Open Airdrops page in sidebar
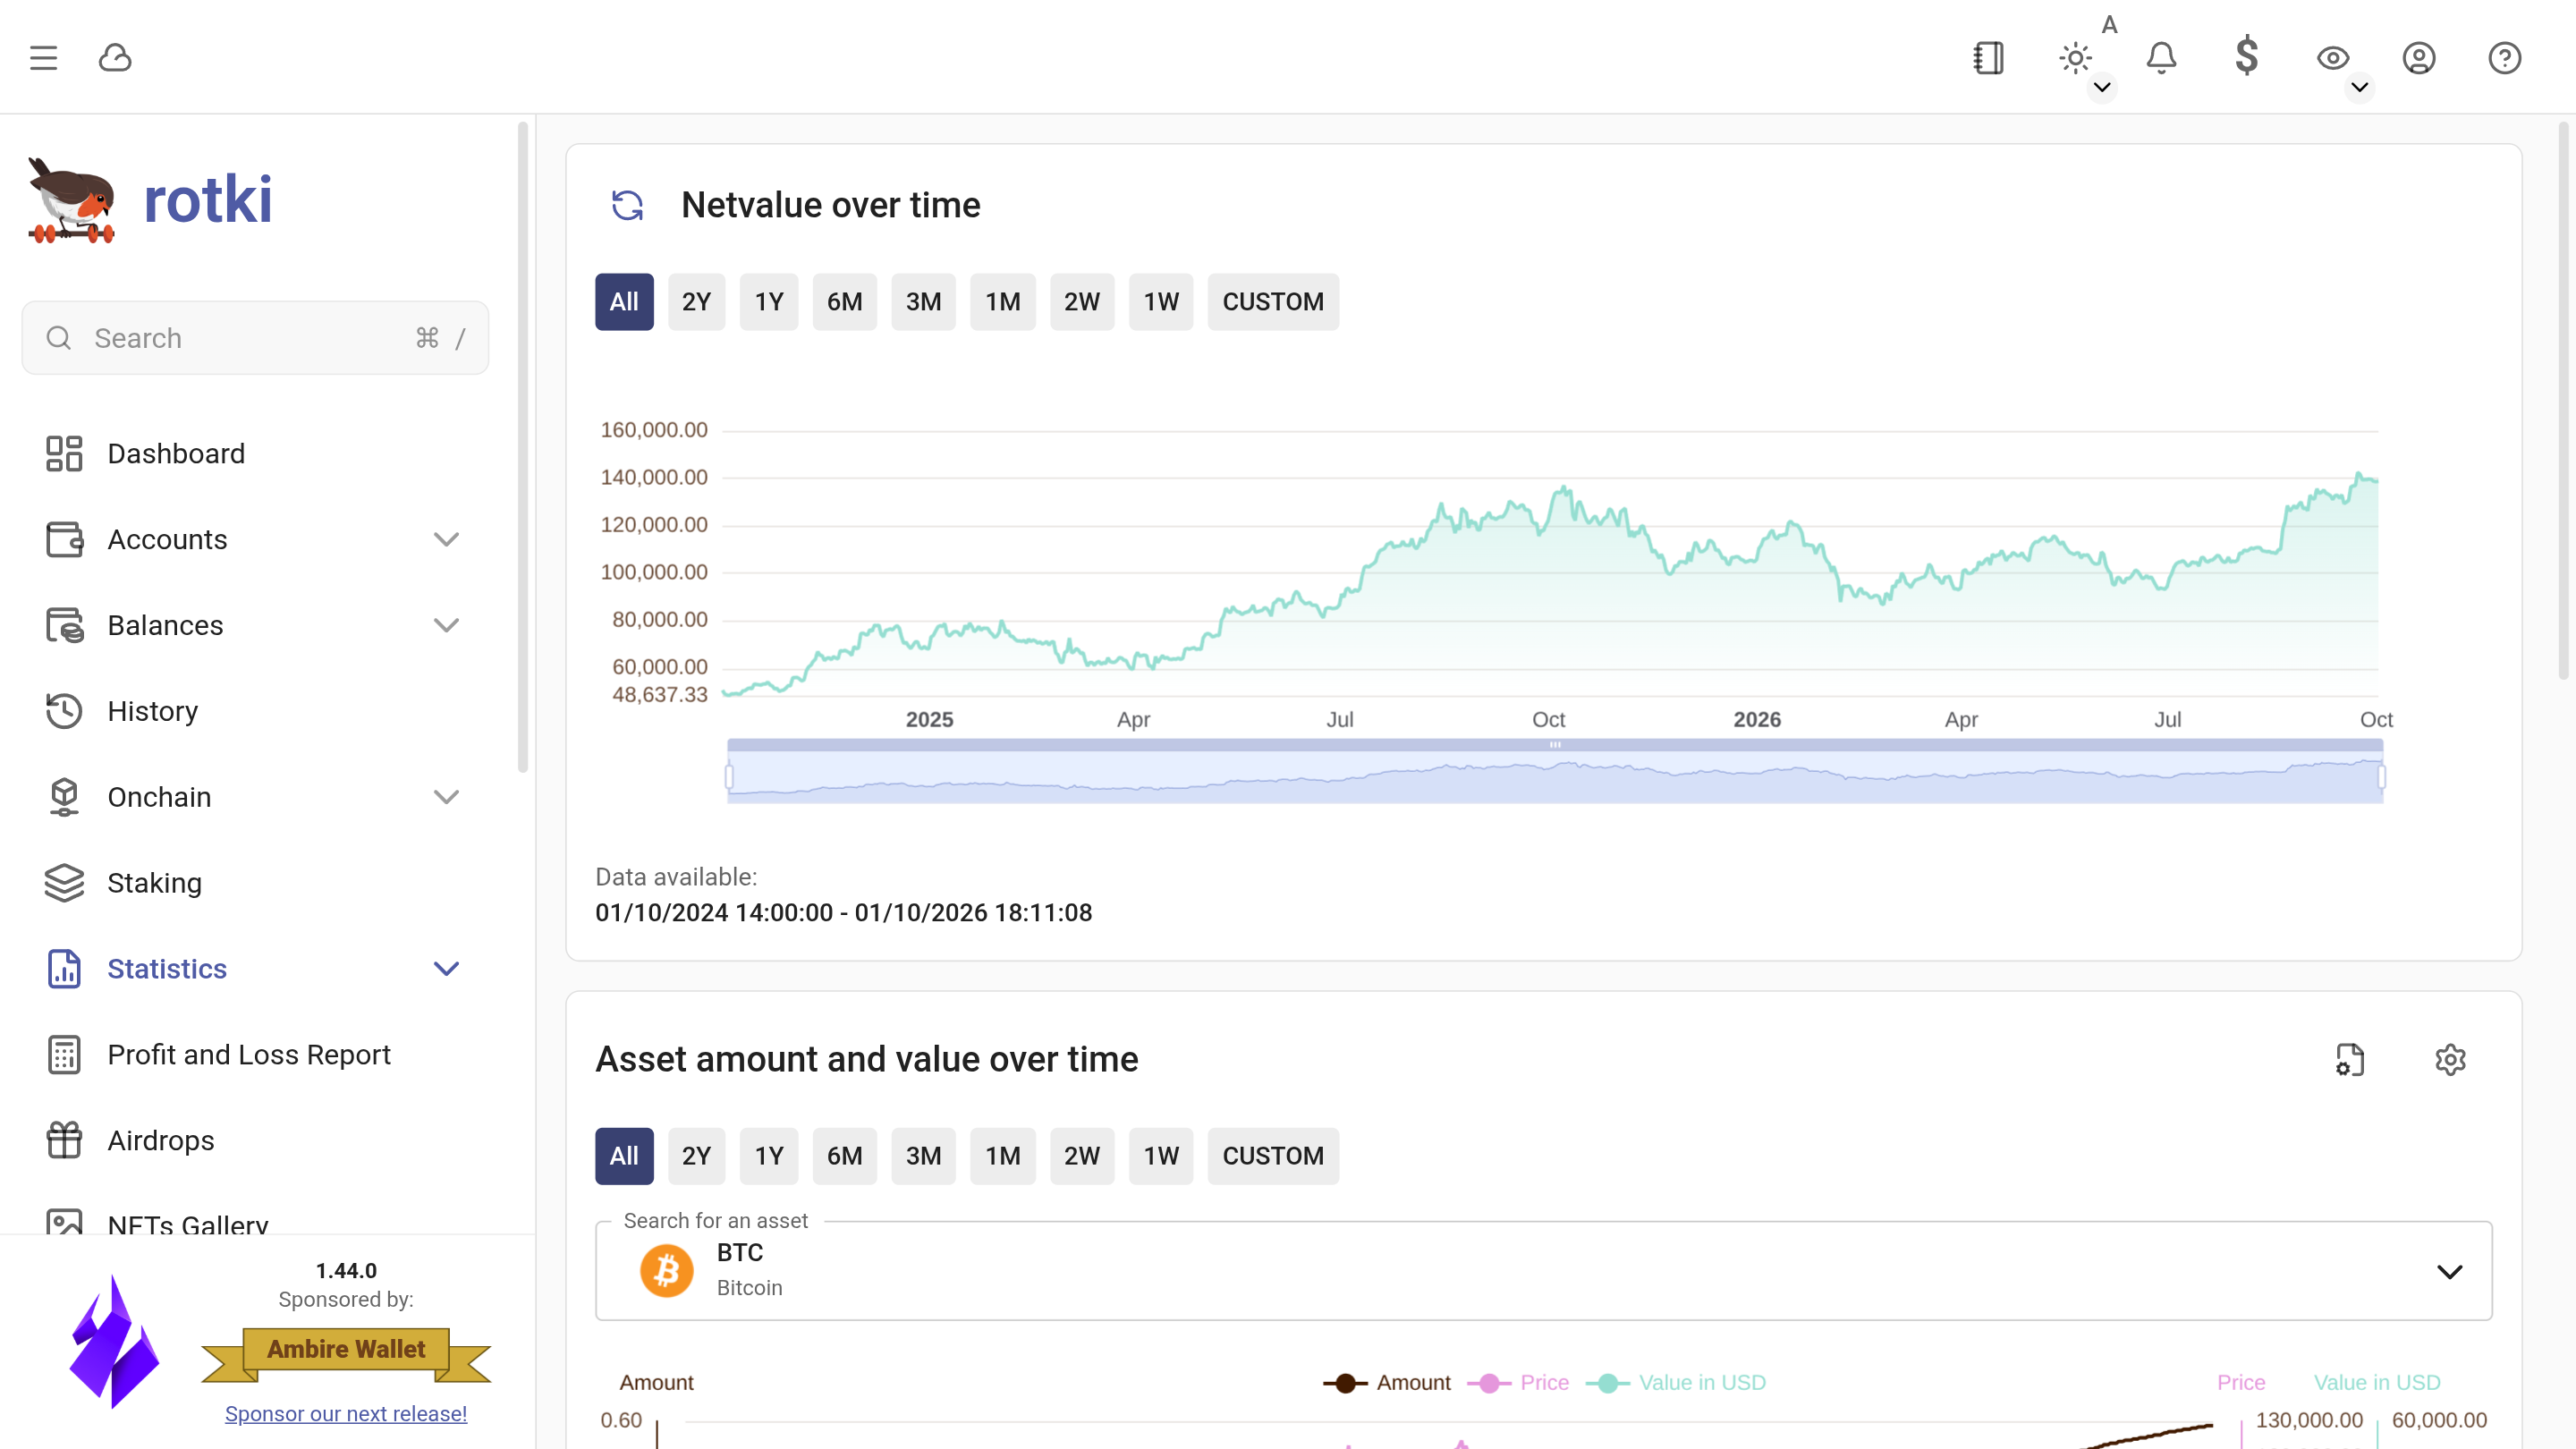 click(x=255, y=1140)
